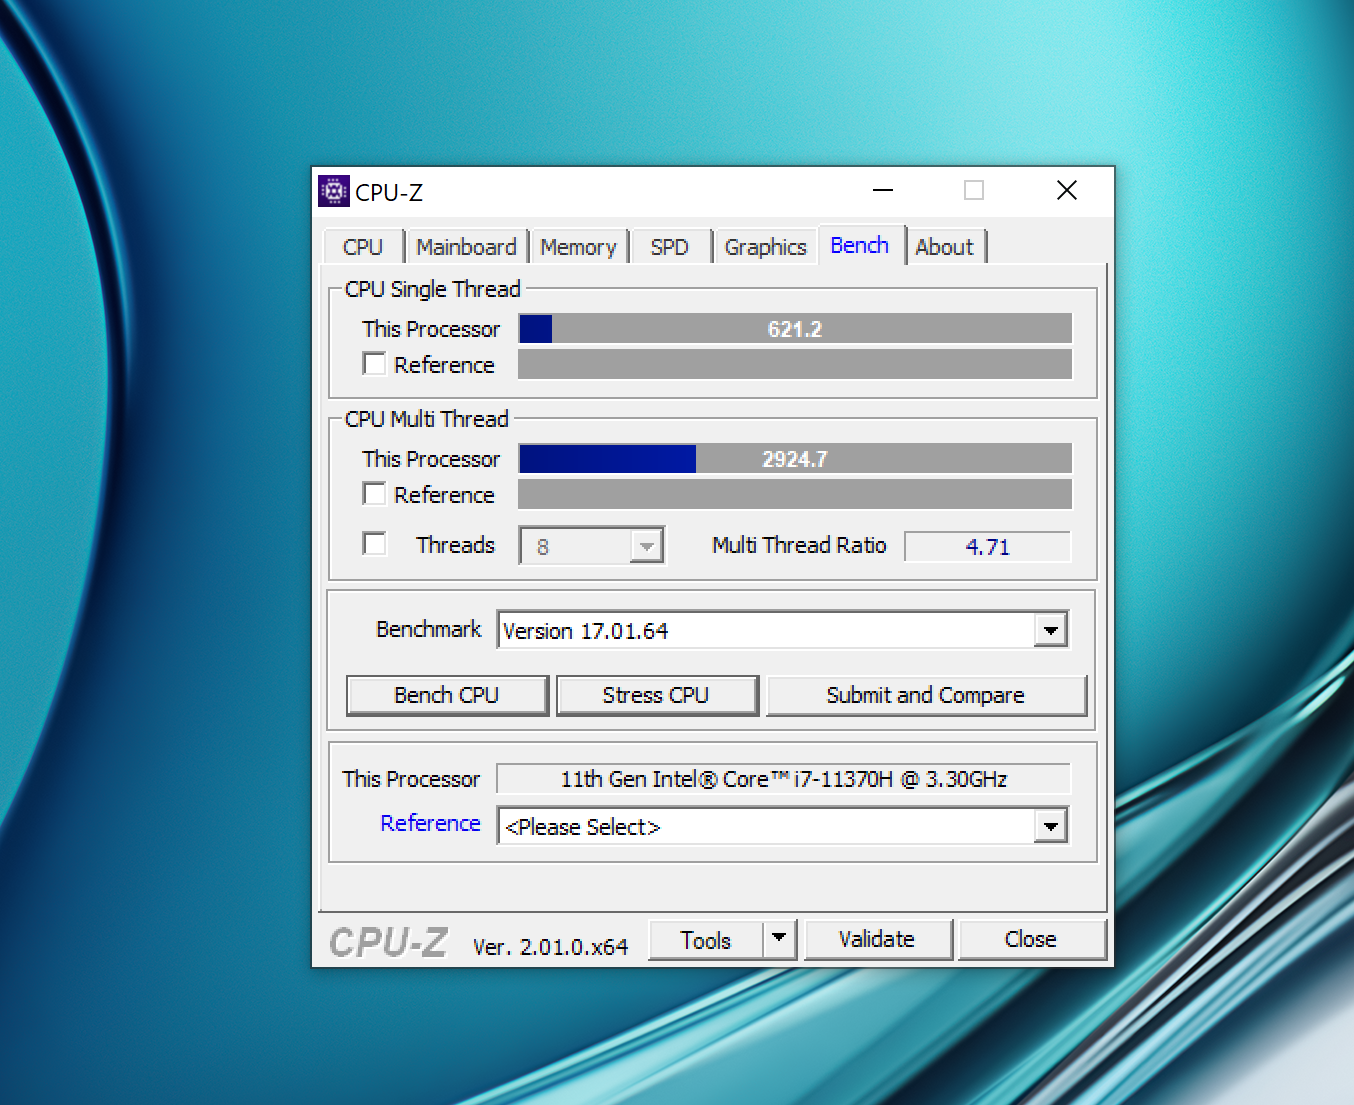
Task: Click the processor name field i7-11370H
Action: pos(784,779)
